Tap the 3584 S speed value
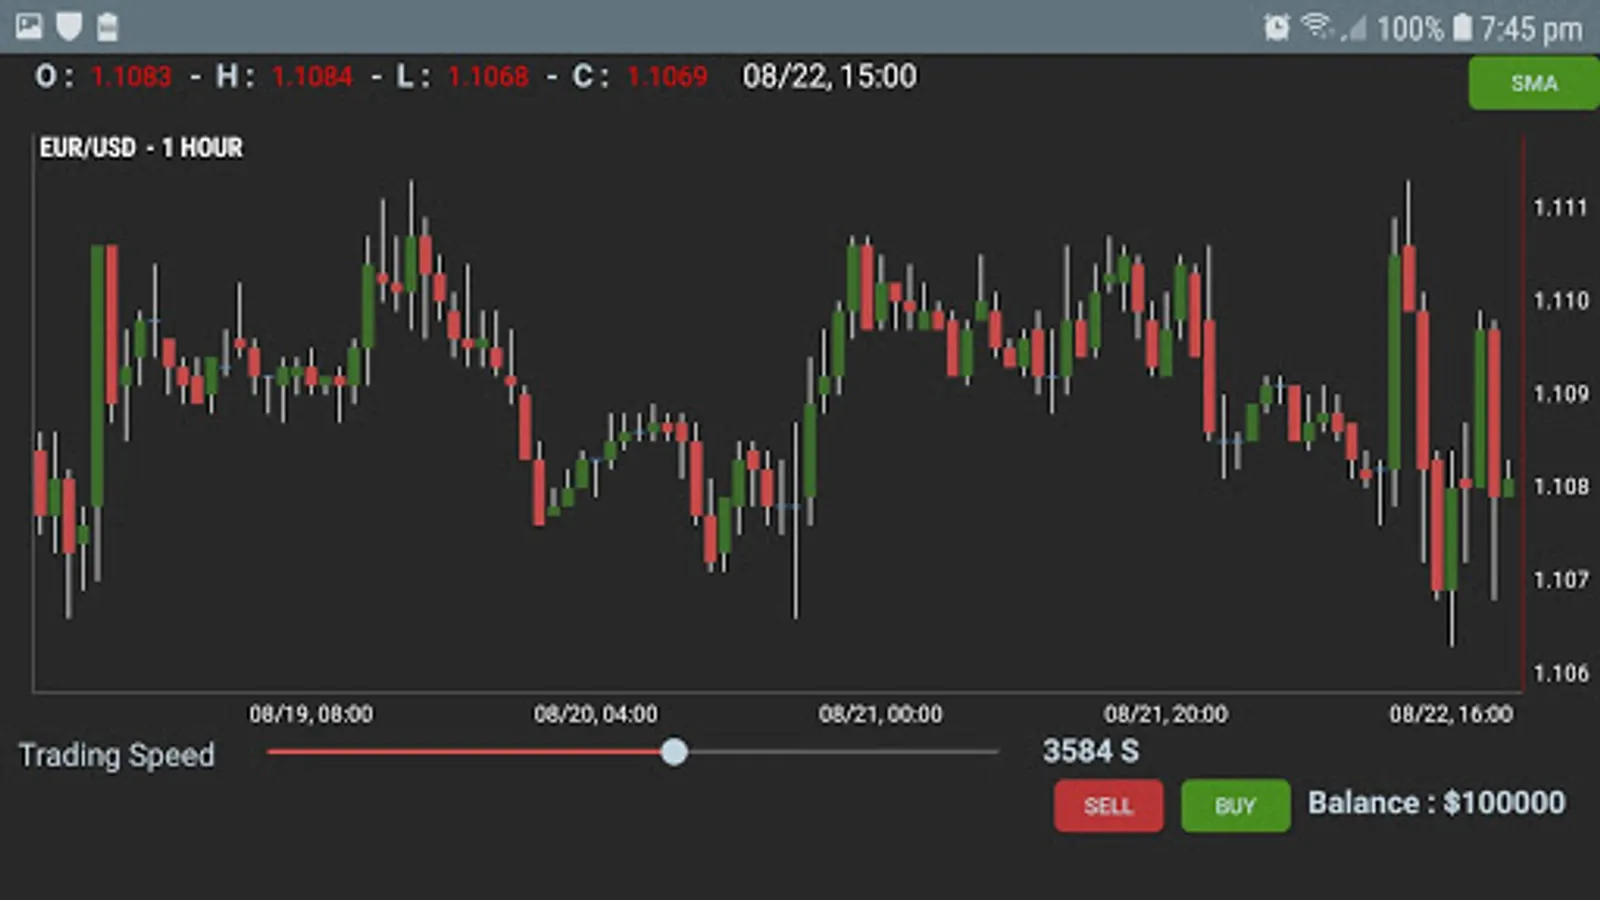 tap(1091, 751)
